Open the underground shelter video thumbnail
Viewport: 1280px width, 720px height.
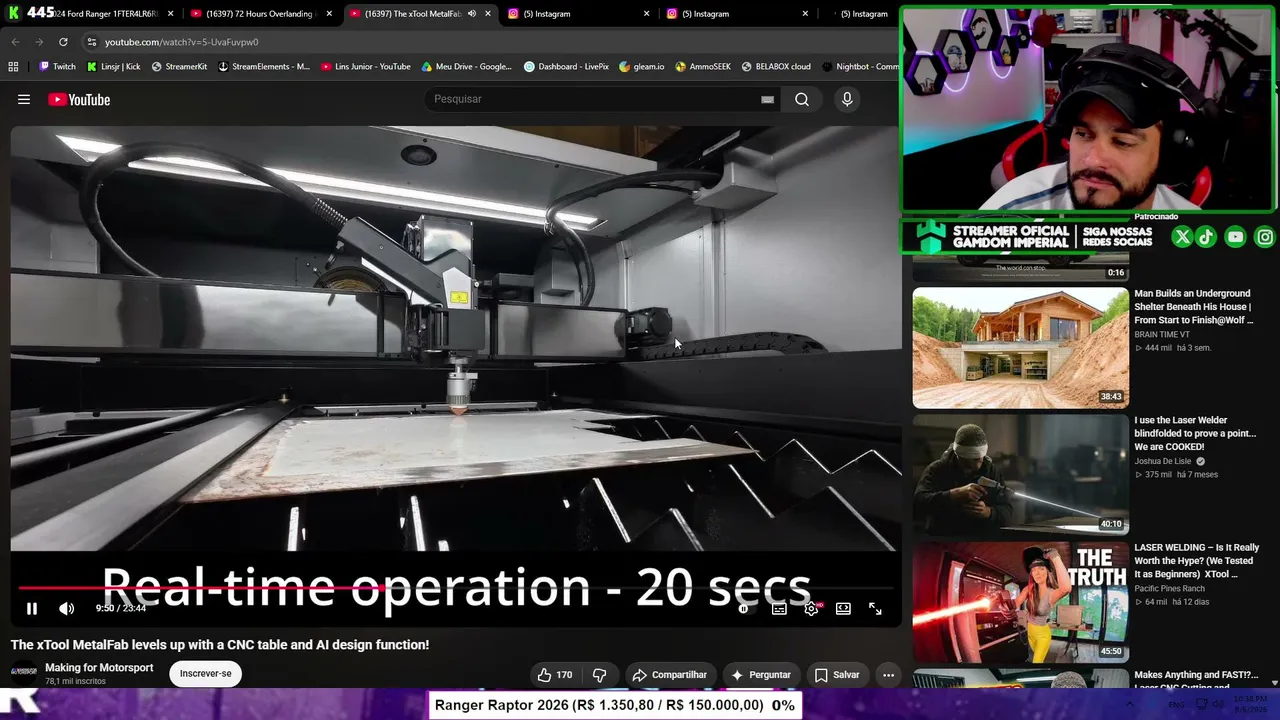[x=1020, y=348]
